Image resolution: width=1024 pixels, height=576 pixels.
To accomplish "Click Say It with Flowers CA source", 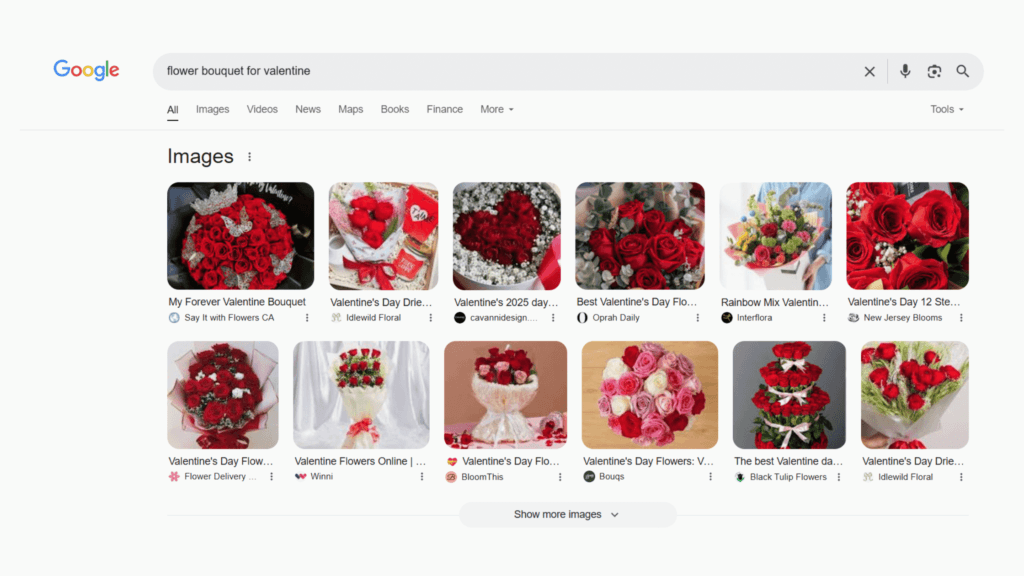I will (x=229, y=318).
